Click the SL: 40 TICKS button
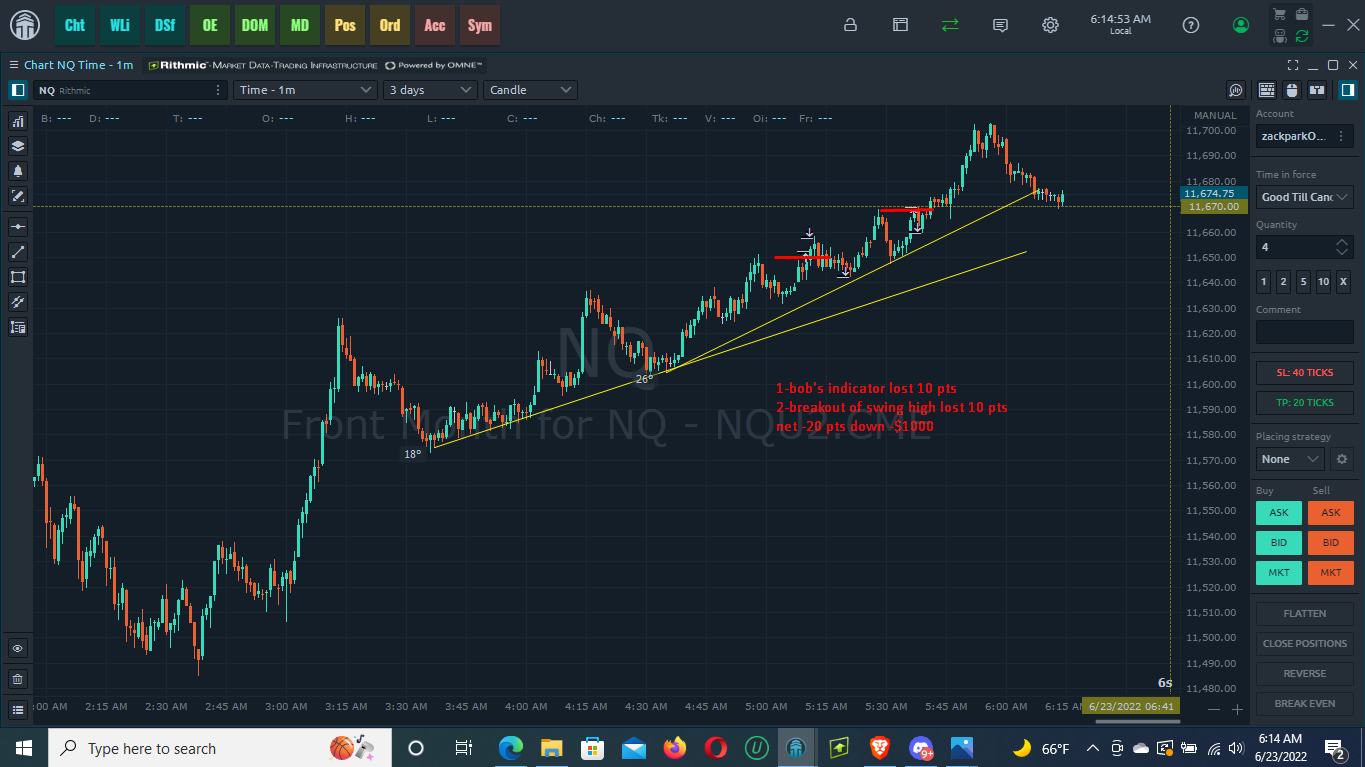Image resolution: width=1365 pixels, height=767 pixels. pyautogui.click(x=1305, y=373)
